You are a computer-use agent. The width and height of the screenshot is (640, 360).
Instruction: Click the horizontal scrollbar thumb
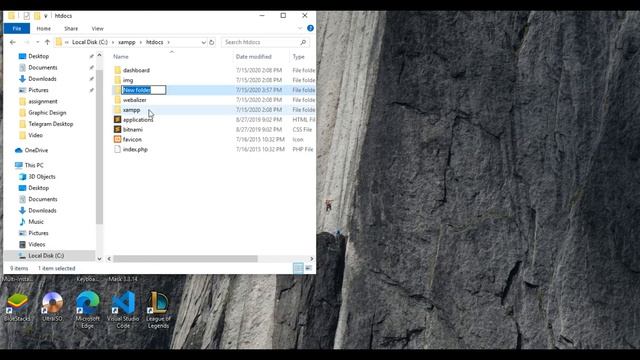[x=185, y=259]
